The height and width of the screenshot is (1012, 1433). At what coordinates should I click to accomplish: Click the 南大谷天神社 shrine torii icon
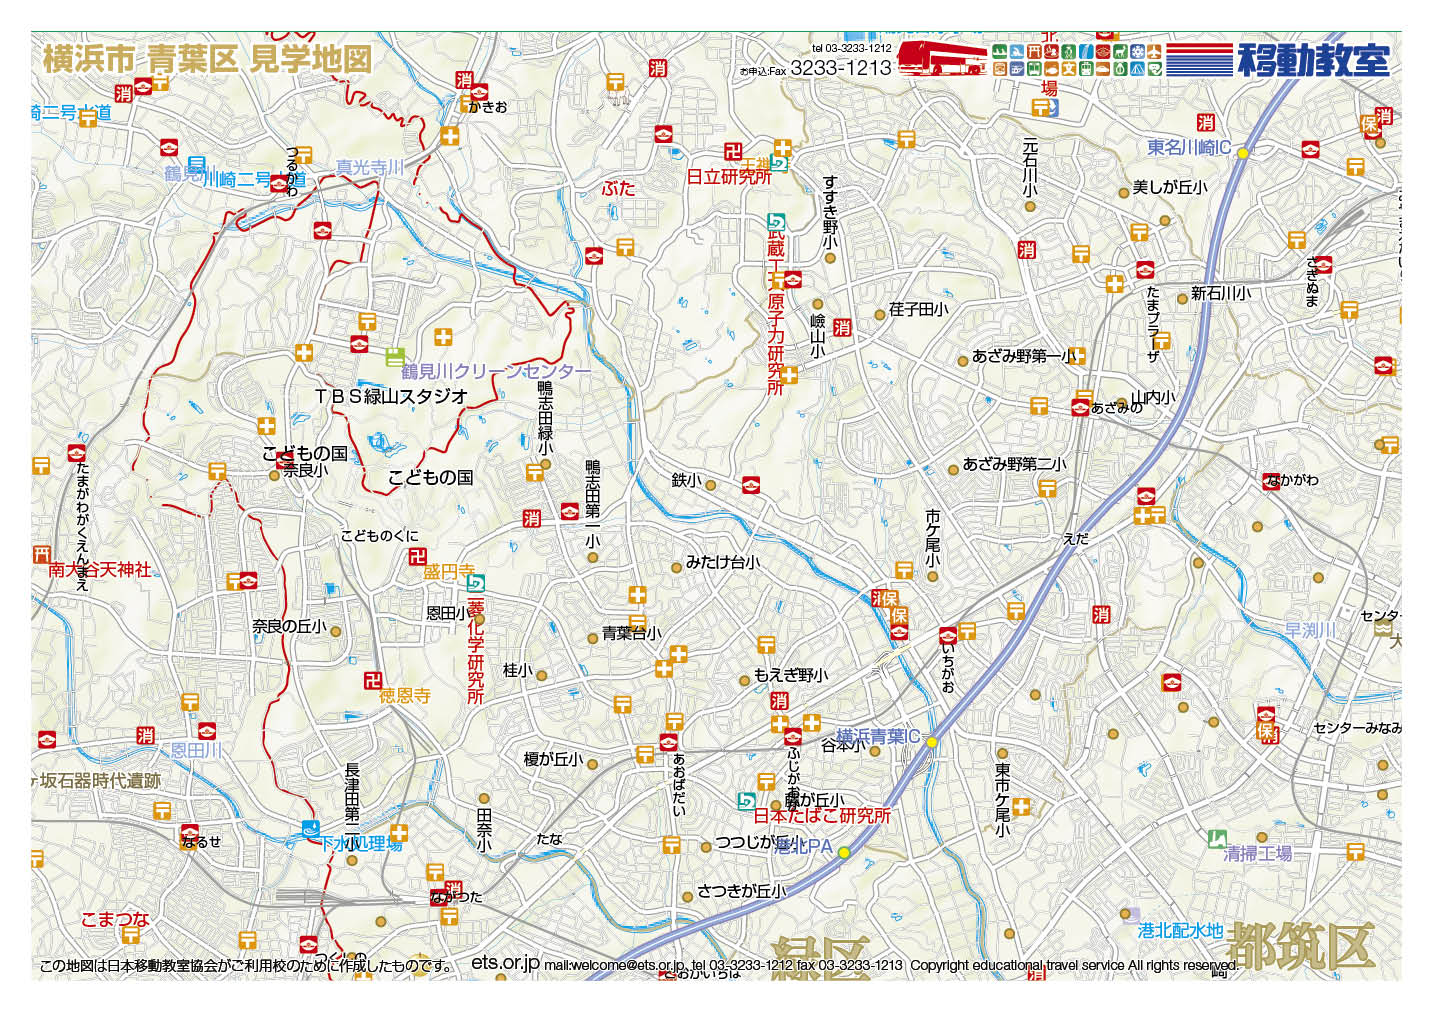pyautogui.click(x=41, y=554)
